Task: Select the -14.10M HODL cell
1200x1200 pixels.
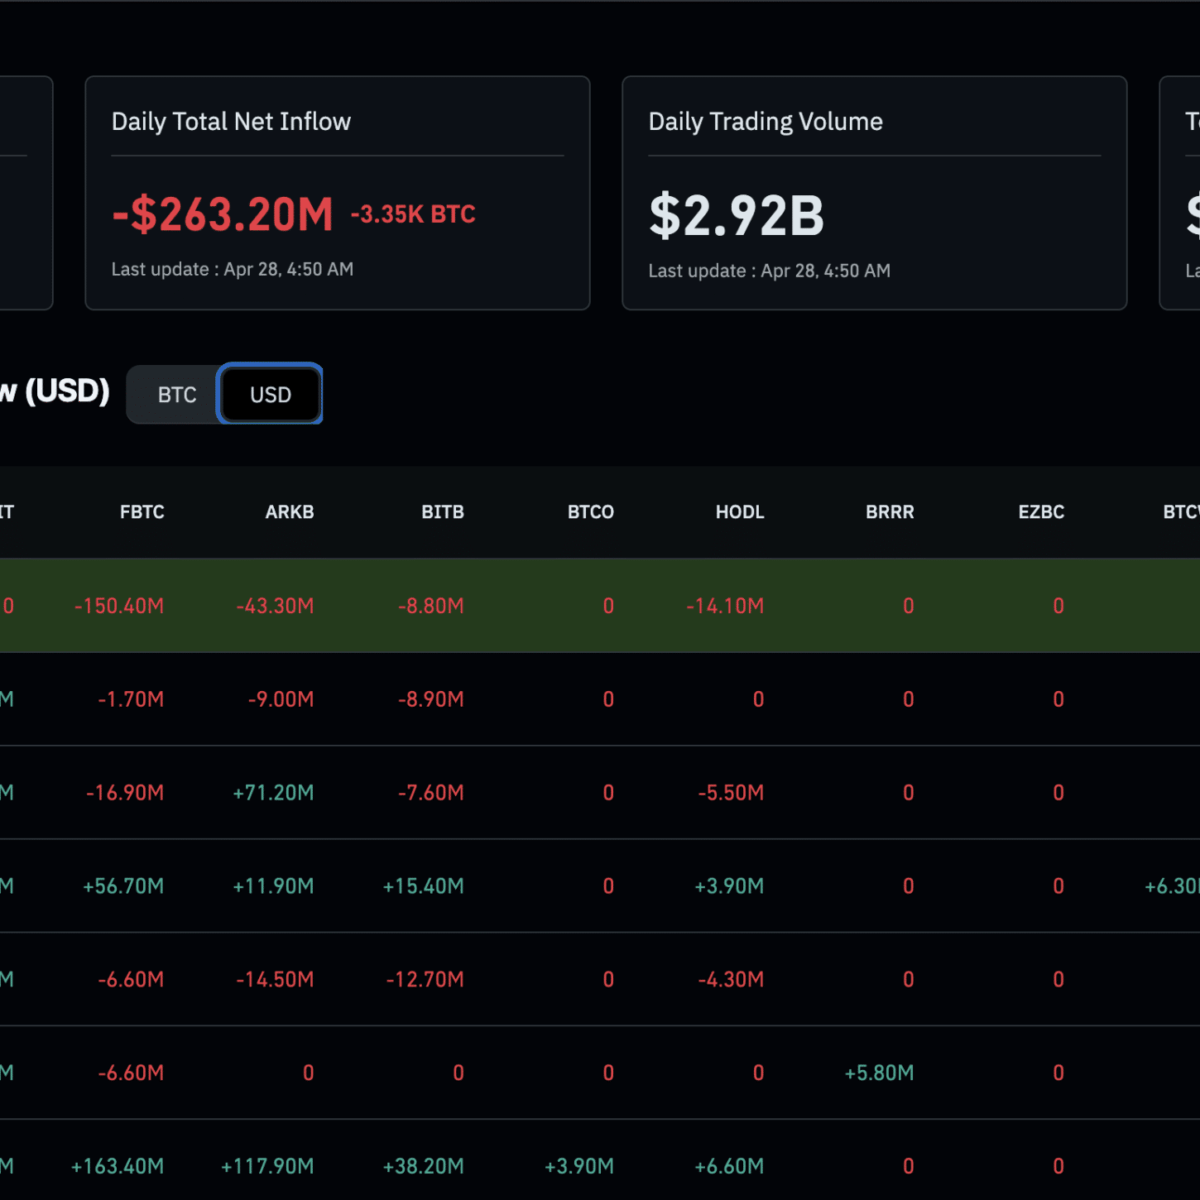Action: (725, 606)
